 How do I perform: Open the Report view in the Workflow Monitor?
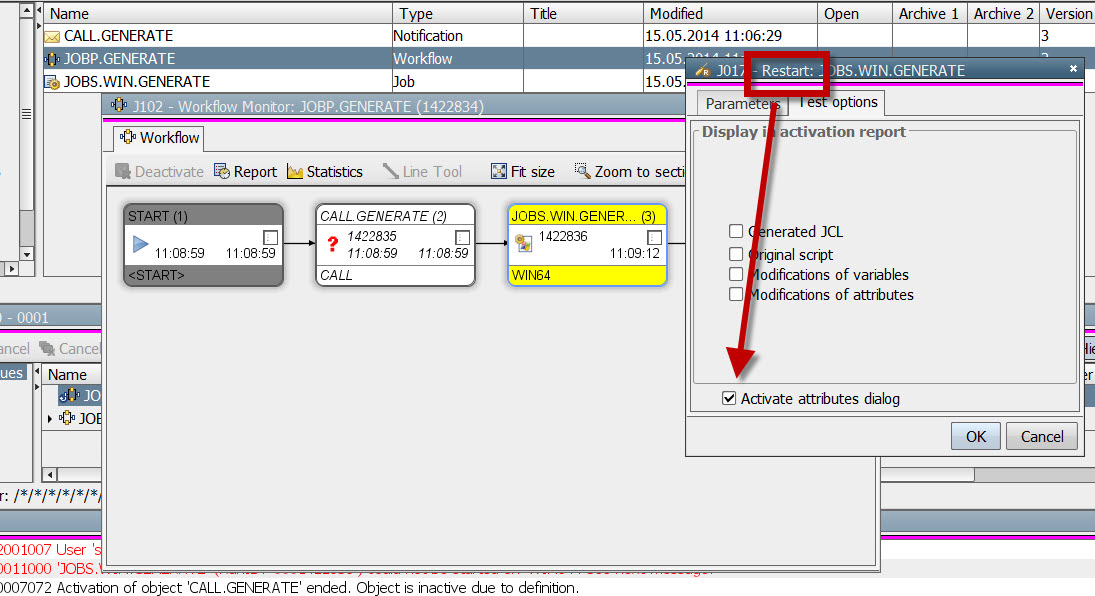click(x=245, y=171)
